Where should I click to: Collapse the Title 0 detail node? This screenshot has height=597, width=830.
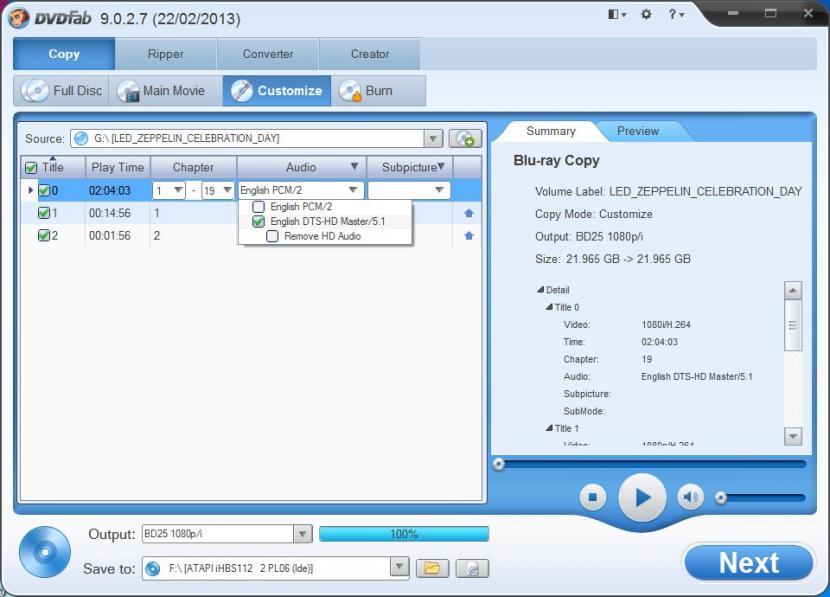(x=549, y=307)
